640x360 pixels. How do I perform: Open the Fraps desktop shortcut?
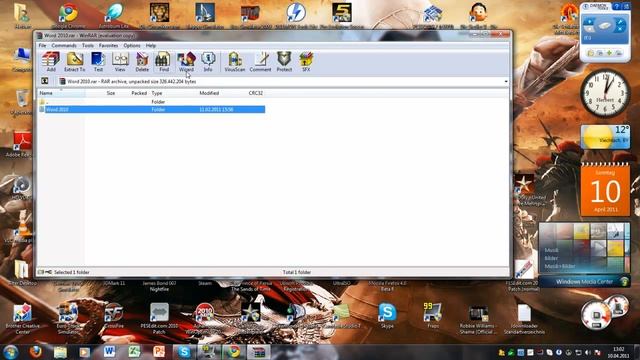pyautogui.click(x=433, y=316)
